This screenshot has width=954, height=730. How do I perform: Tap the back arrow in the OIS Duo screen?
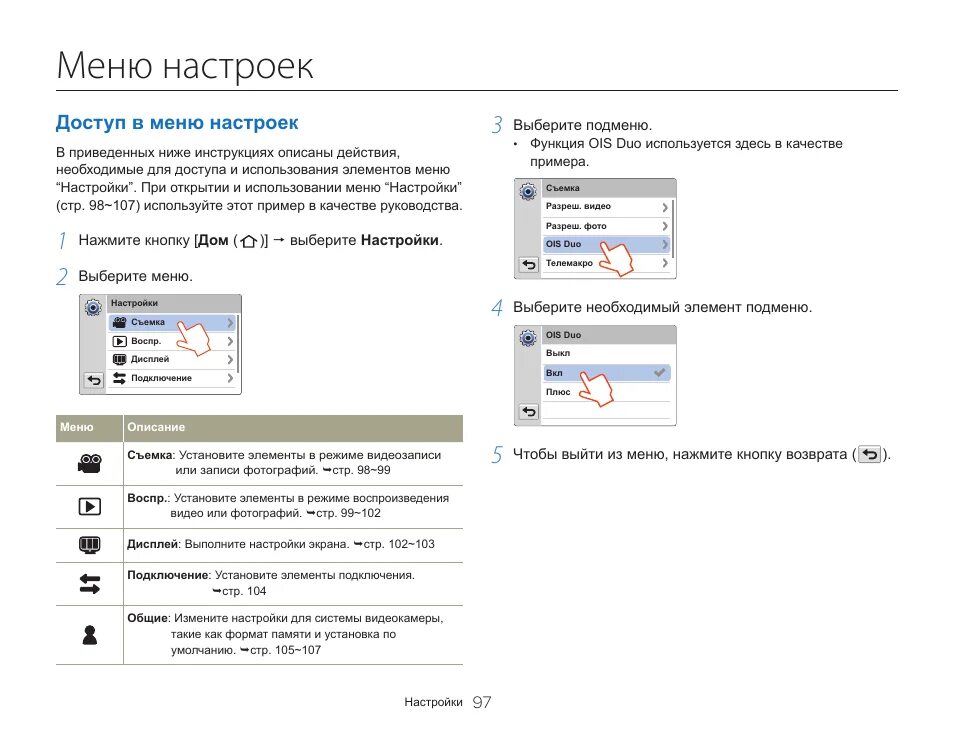pos(529,412)
